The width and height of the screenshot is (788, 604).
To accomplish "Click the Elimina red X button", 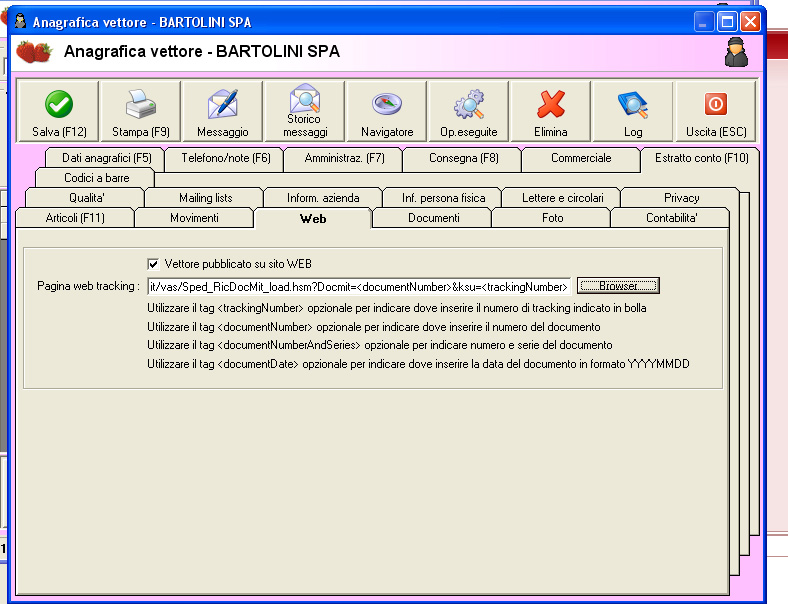I will click(551, 111).
